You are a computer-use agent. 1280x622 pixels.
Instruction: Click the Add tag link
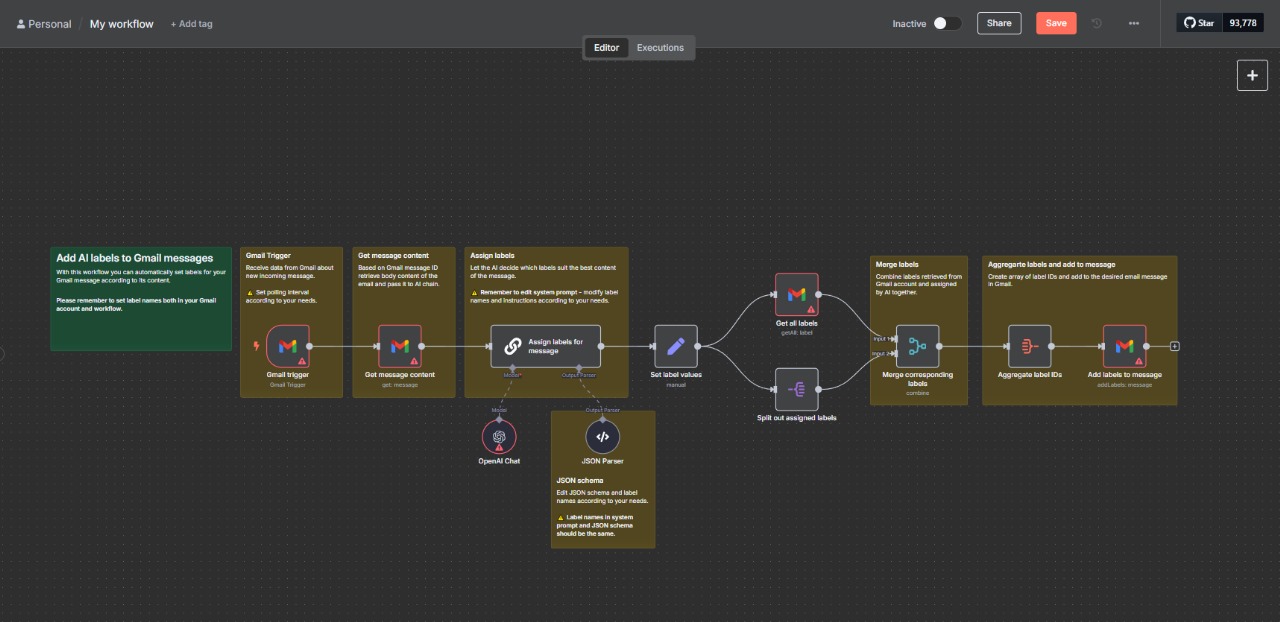tap(191, 24)
